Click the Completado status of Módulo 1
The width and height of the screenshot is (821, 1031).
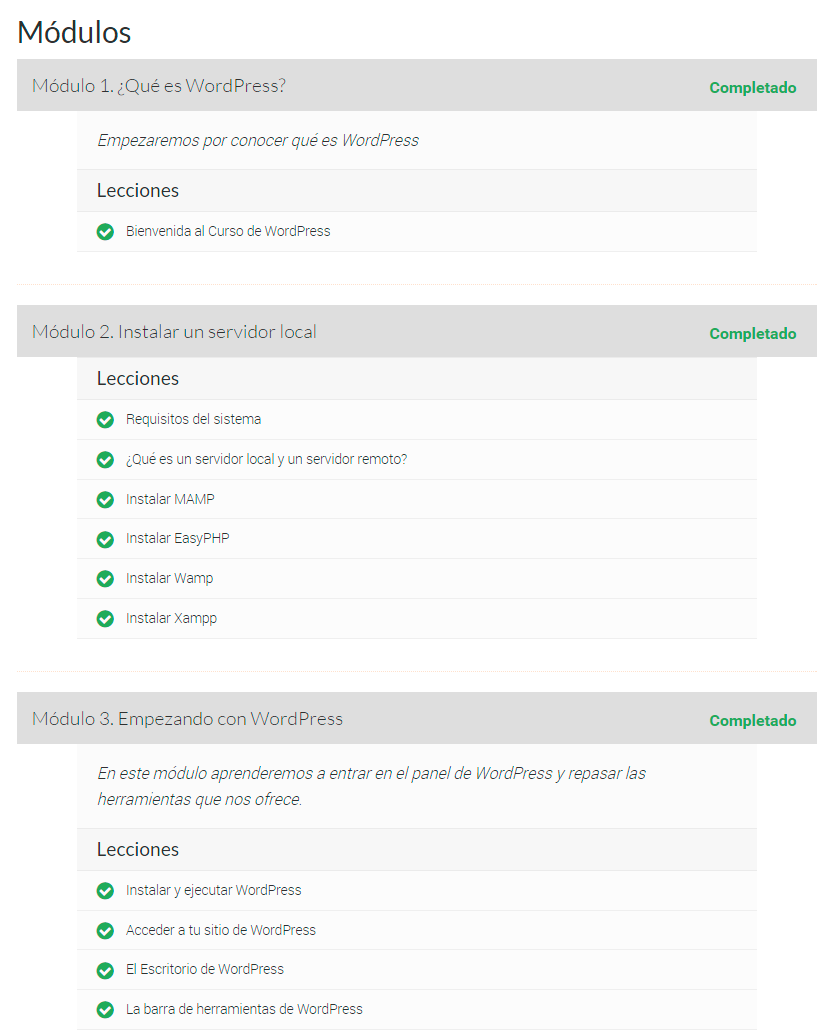point(753,88)
